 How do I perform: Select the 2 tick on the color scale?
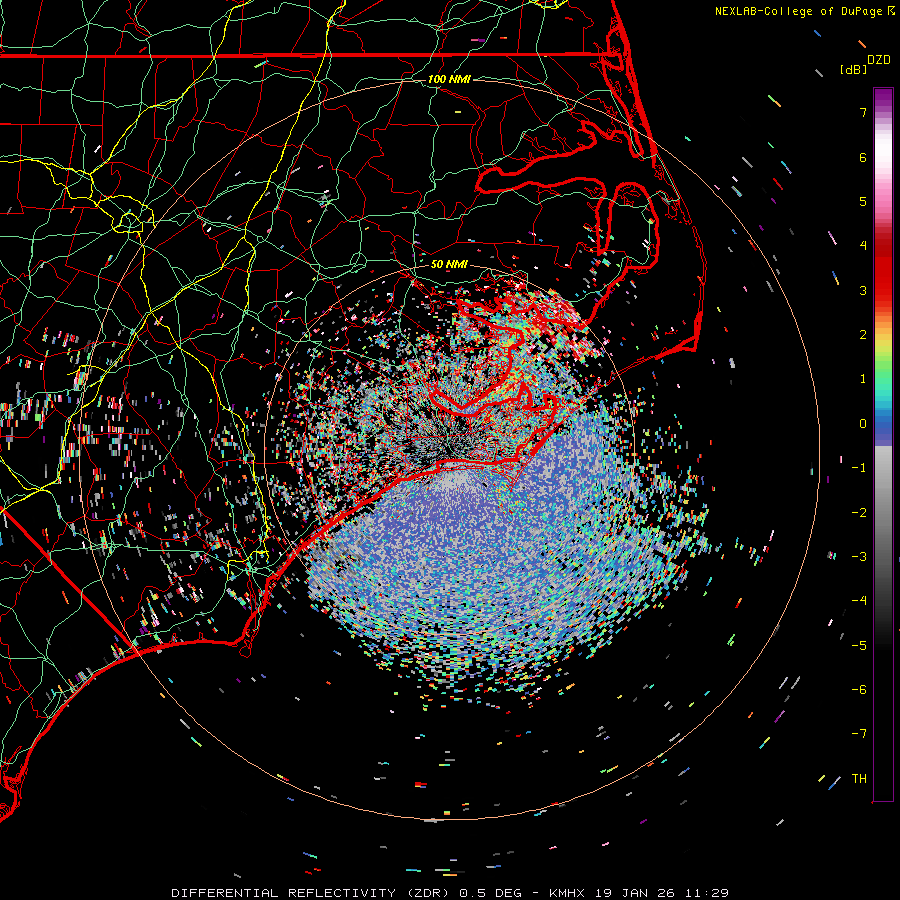tap(863, 335)
